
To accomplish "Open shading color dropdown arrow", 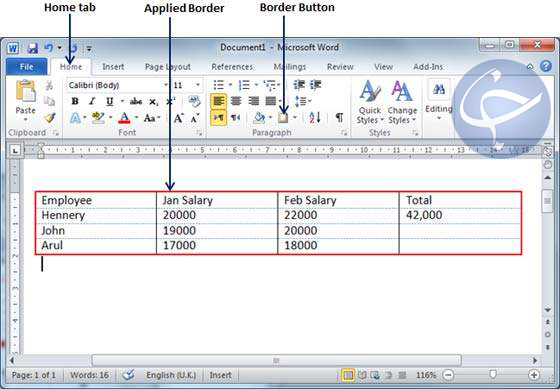I will (270, 118).
